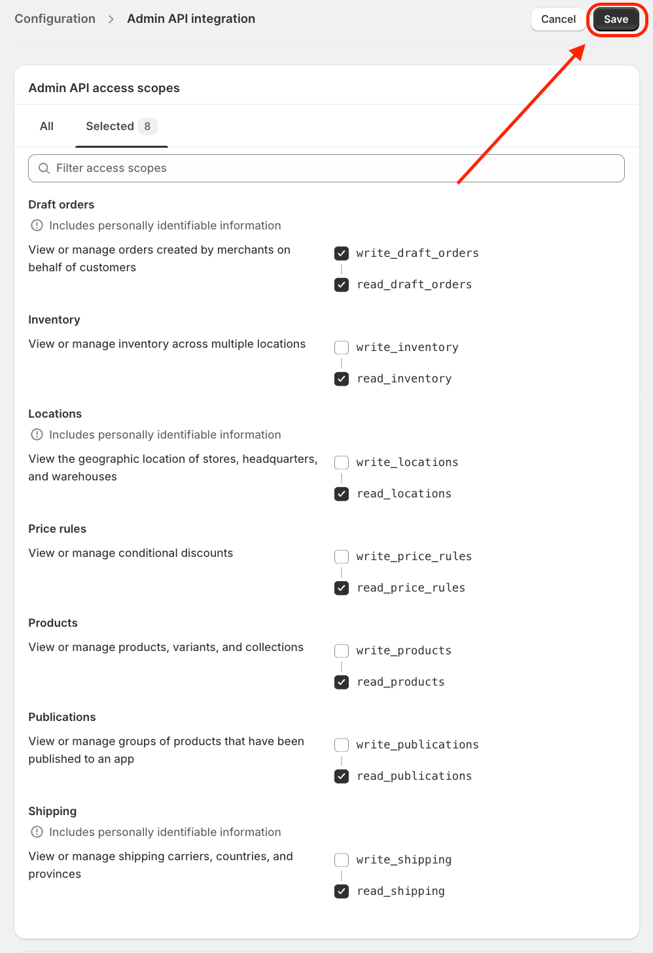Select the Selected tab

pos(121,126)
